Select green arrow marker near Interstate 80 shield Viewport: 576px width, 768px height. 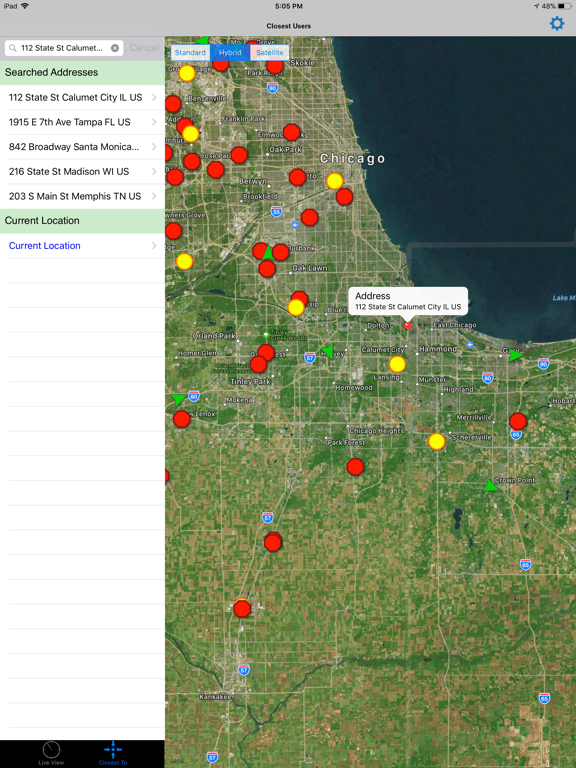coord(178,399)
